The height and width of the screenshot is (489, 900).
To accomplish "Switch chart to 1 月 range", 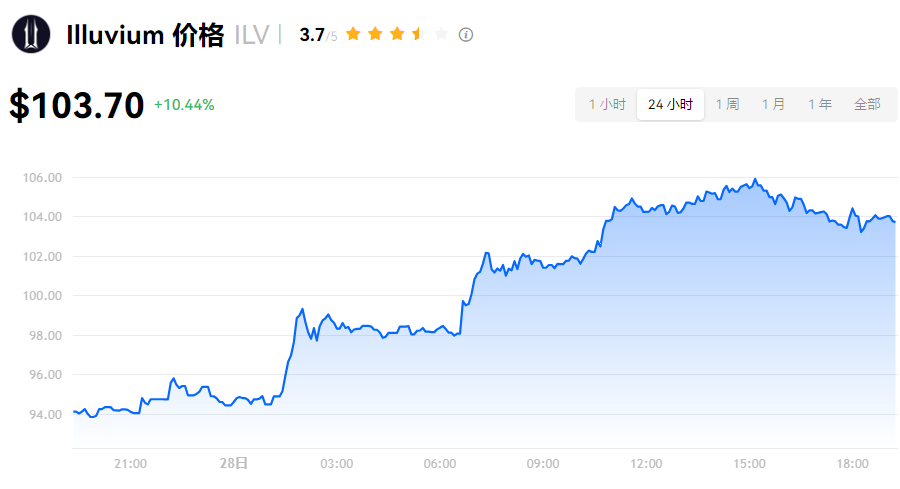I will click(x=773, y=104).
